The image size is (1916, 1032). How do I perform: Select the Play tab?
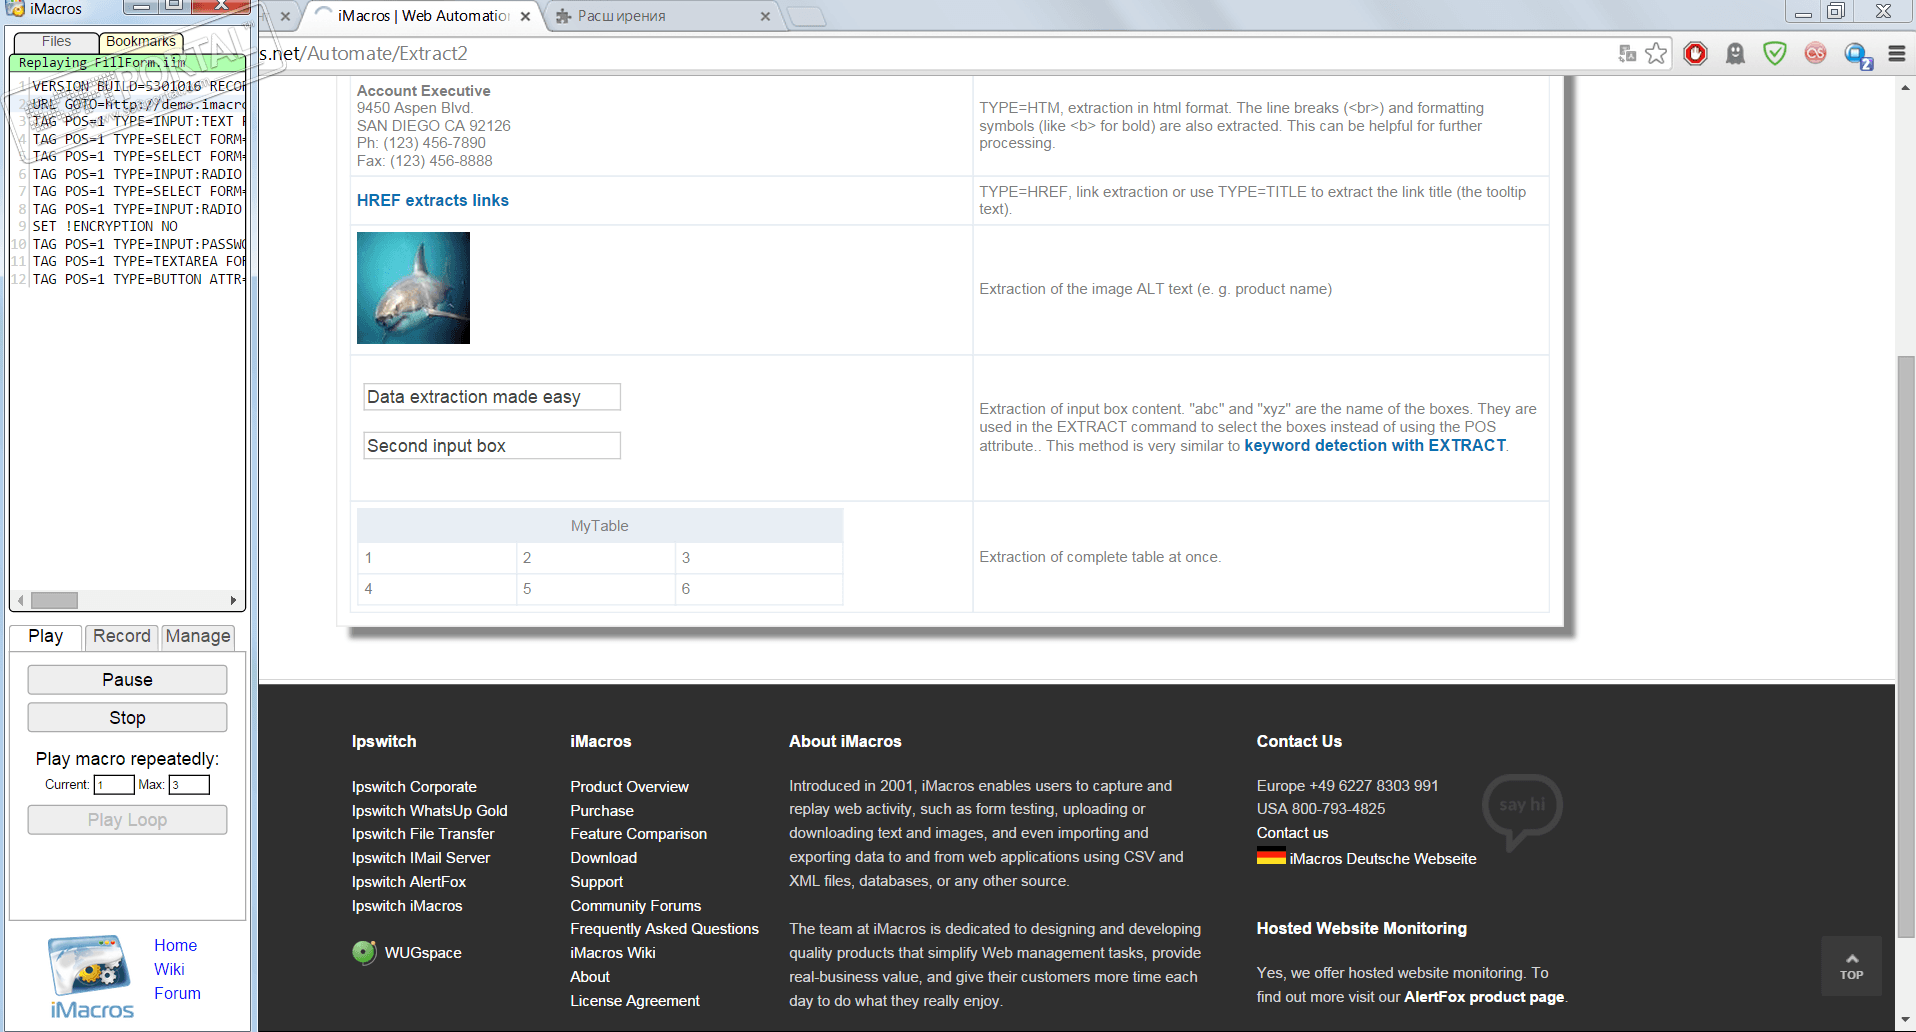point(46,637)
